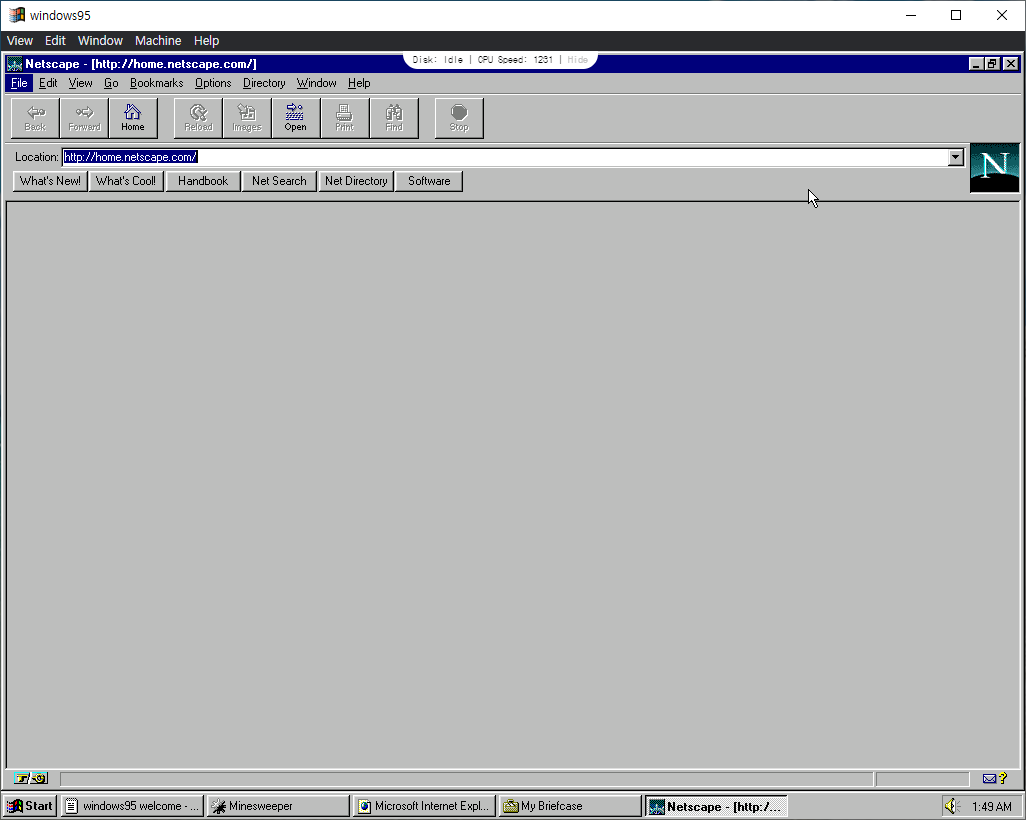Open the Options menu
Image resolution: width=1026 pixels, height=820 pixels.
213,83
